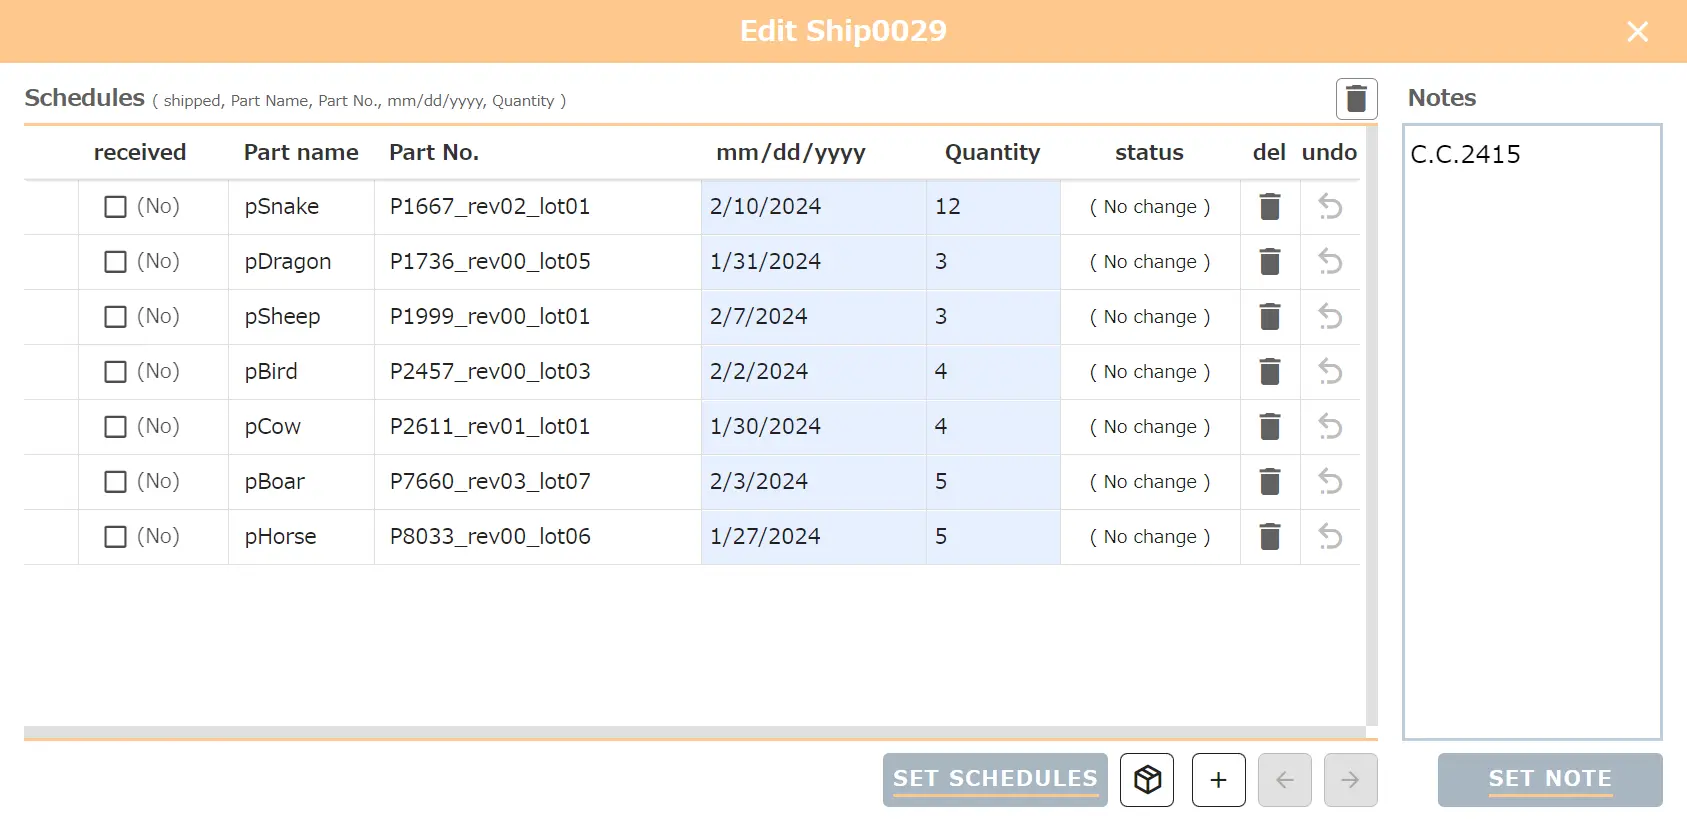
Task: Edit the date field 2/10/2024
Action: 812,207
